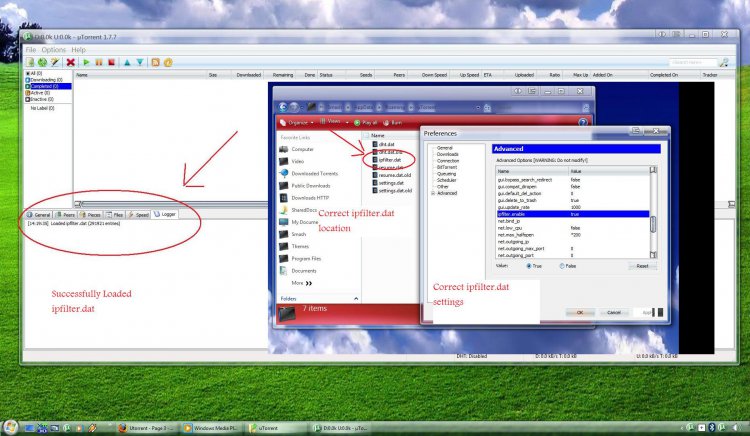Collapse the Folders panel chevron
The image size is (750, 436).
coord(356,298)
